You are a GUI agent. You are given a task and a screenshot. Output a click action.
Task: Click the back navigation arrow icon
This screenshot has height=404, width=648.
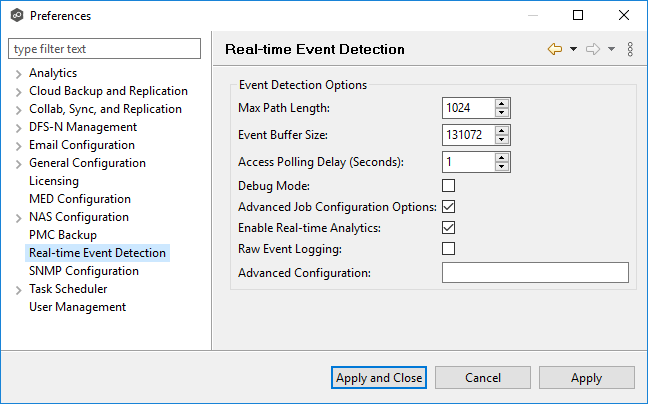pyautogui.click(x=554, y=49)
